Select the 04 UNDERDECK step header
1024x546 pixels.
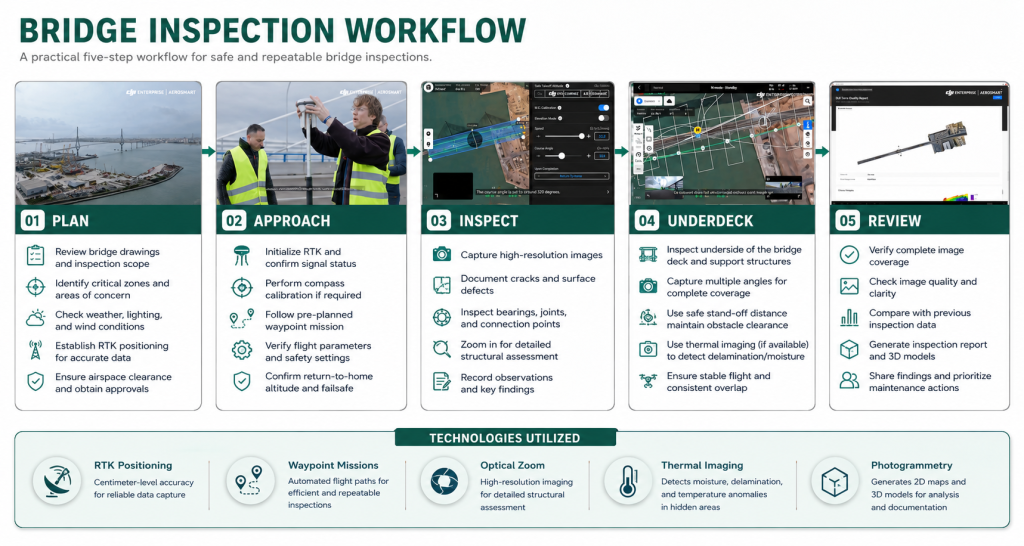pos(722,220)
